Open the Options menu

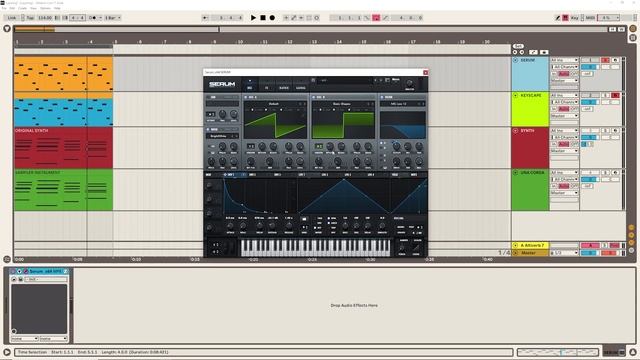(45, 8)
